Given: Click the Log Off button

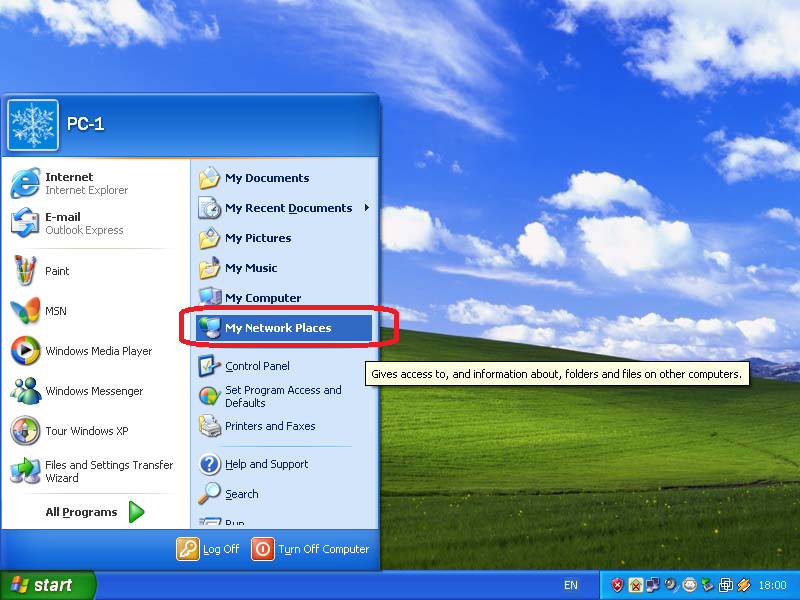Looking at the screenshot, I should [208, 549].
